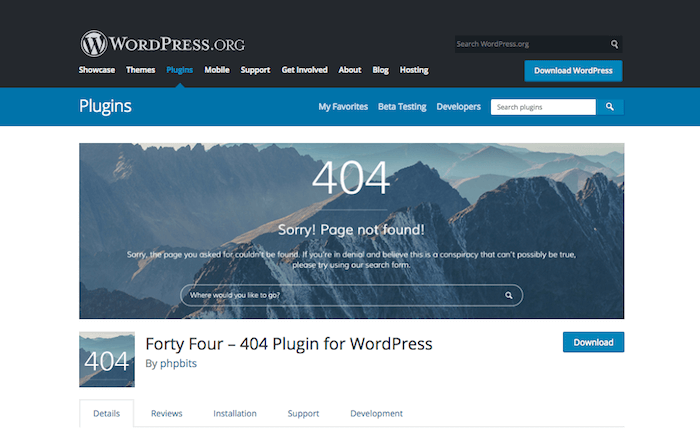
Task: Click the magnifier in the 404 banner search
Action: click(508, 295)
